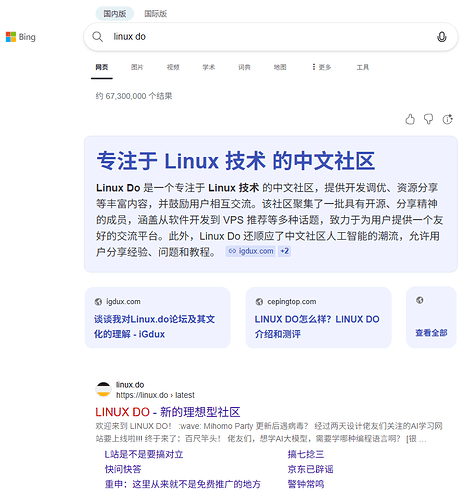Switch to the 视频 tab
This screenshot has height=499, width=475.
click(173, 67)
